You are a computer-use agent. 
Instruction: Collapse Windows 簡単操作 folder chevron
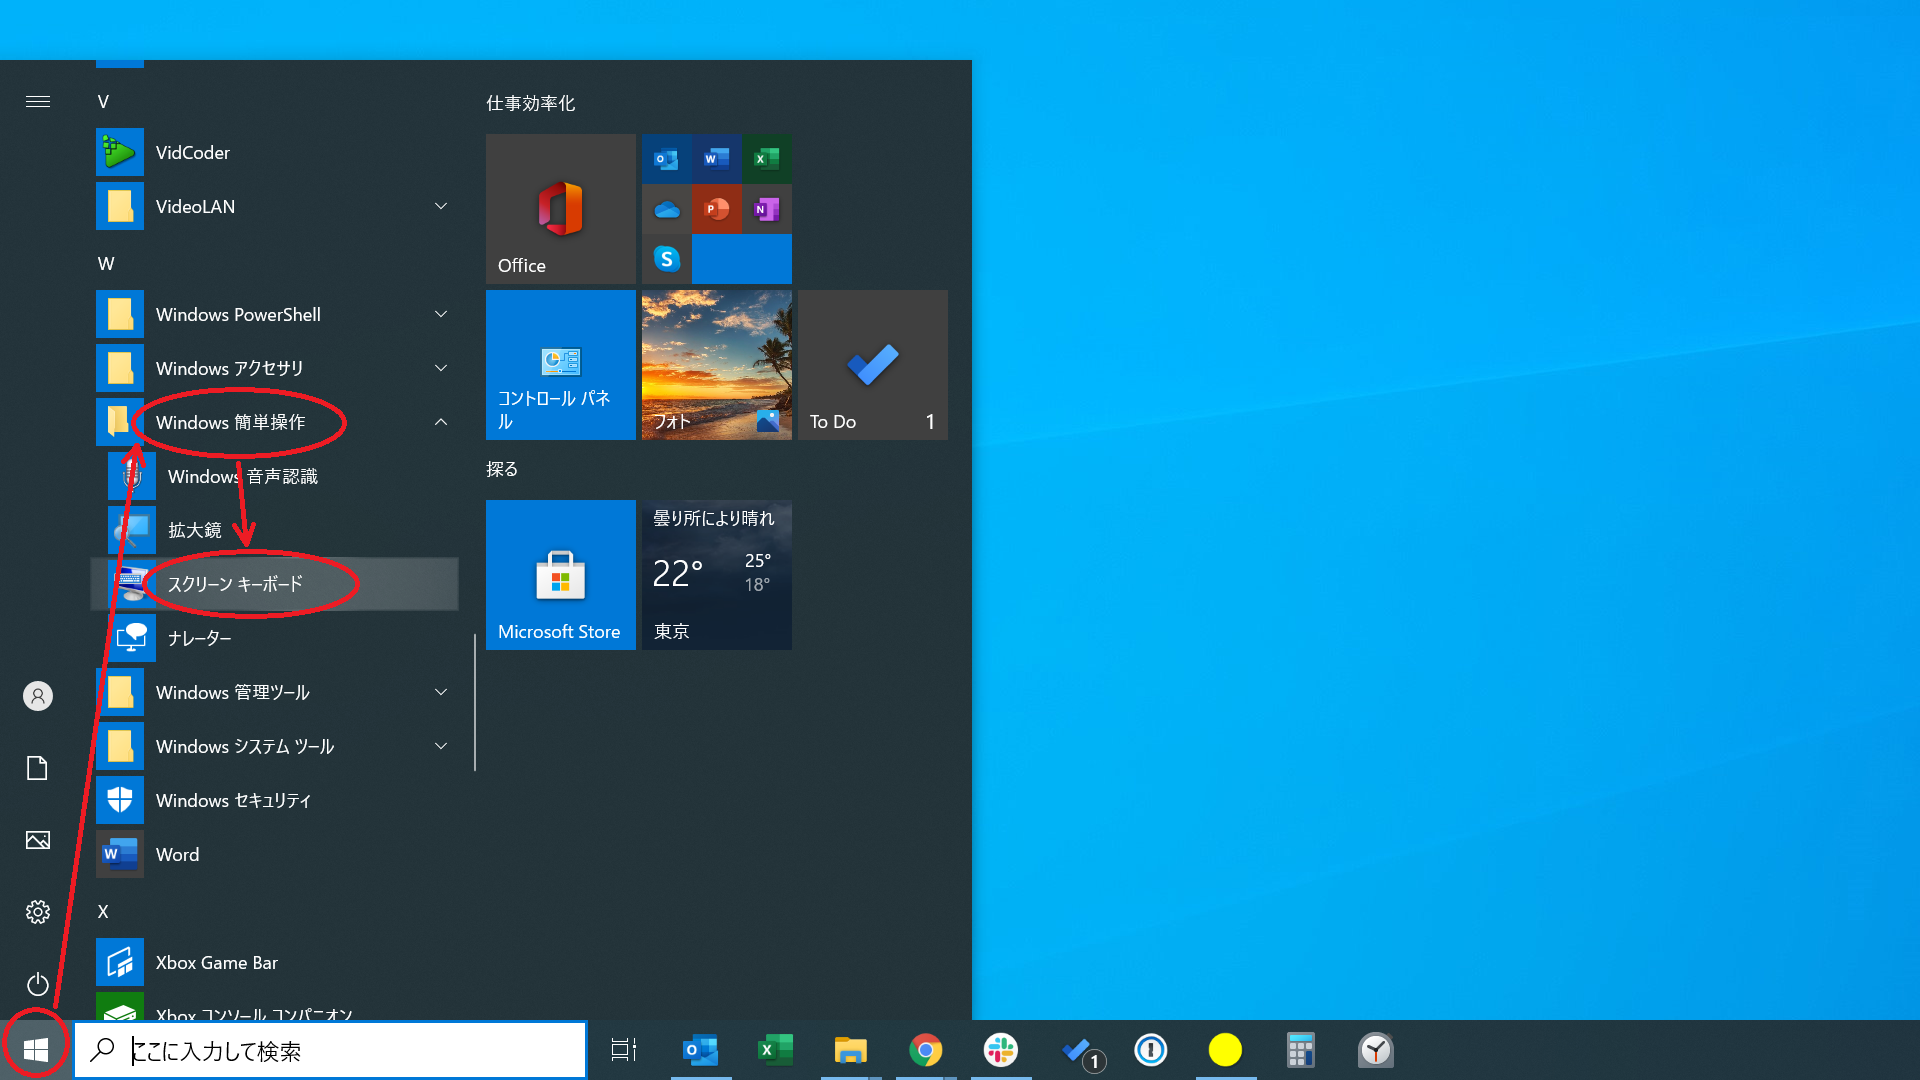441,422
